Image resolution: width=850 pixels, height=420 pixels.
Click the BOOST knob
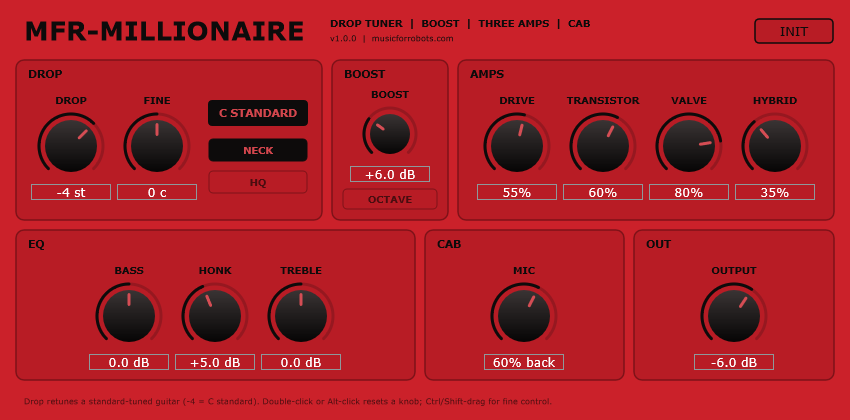click(x=390, y=134)
